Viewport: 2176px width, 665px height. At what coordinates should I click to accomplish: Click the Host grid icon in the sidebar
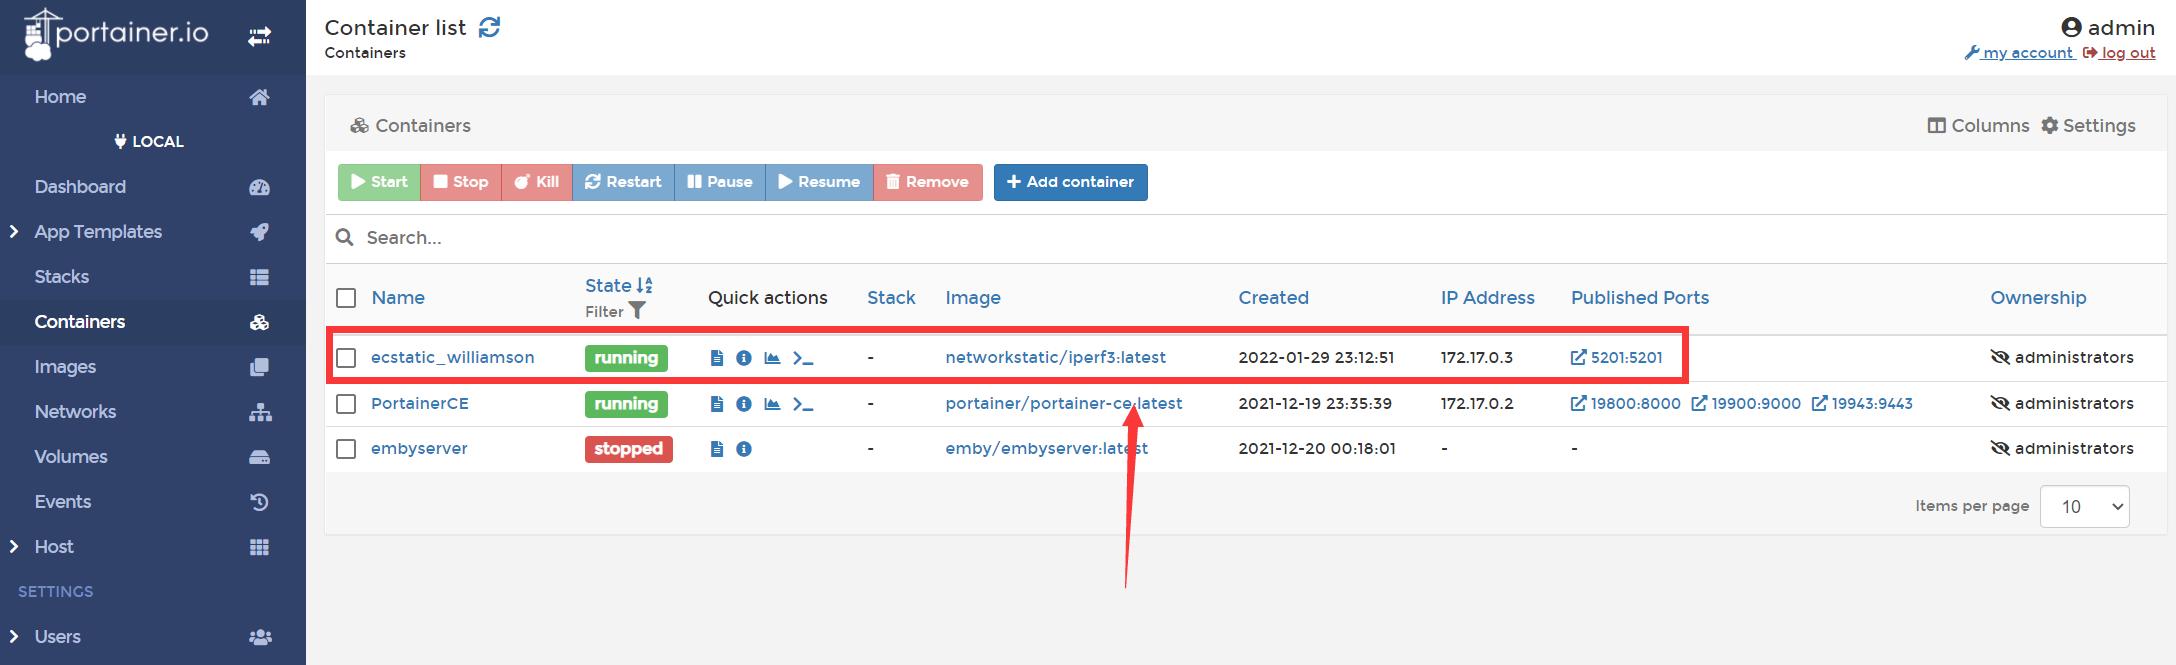pyautogui.click(x=259, y=547)
